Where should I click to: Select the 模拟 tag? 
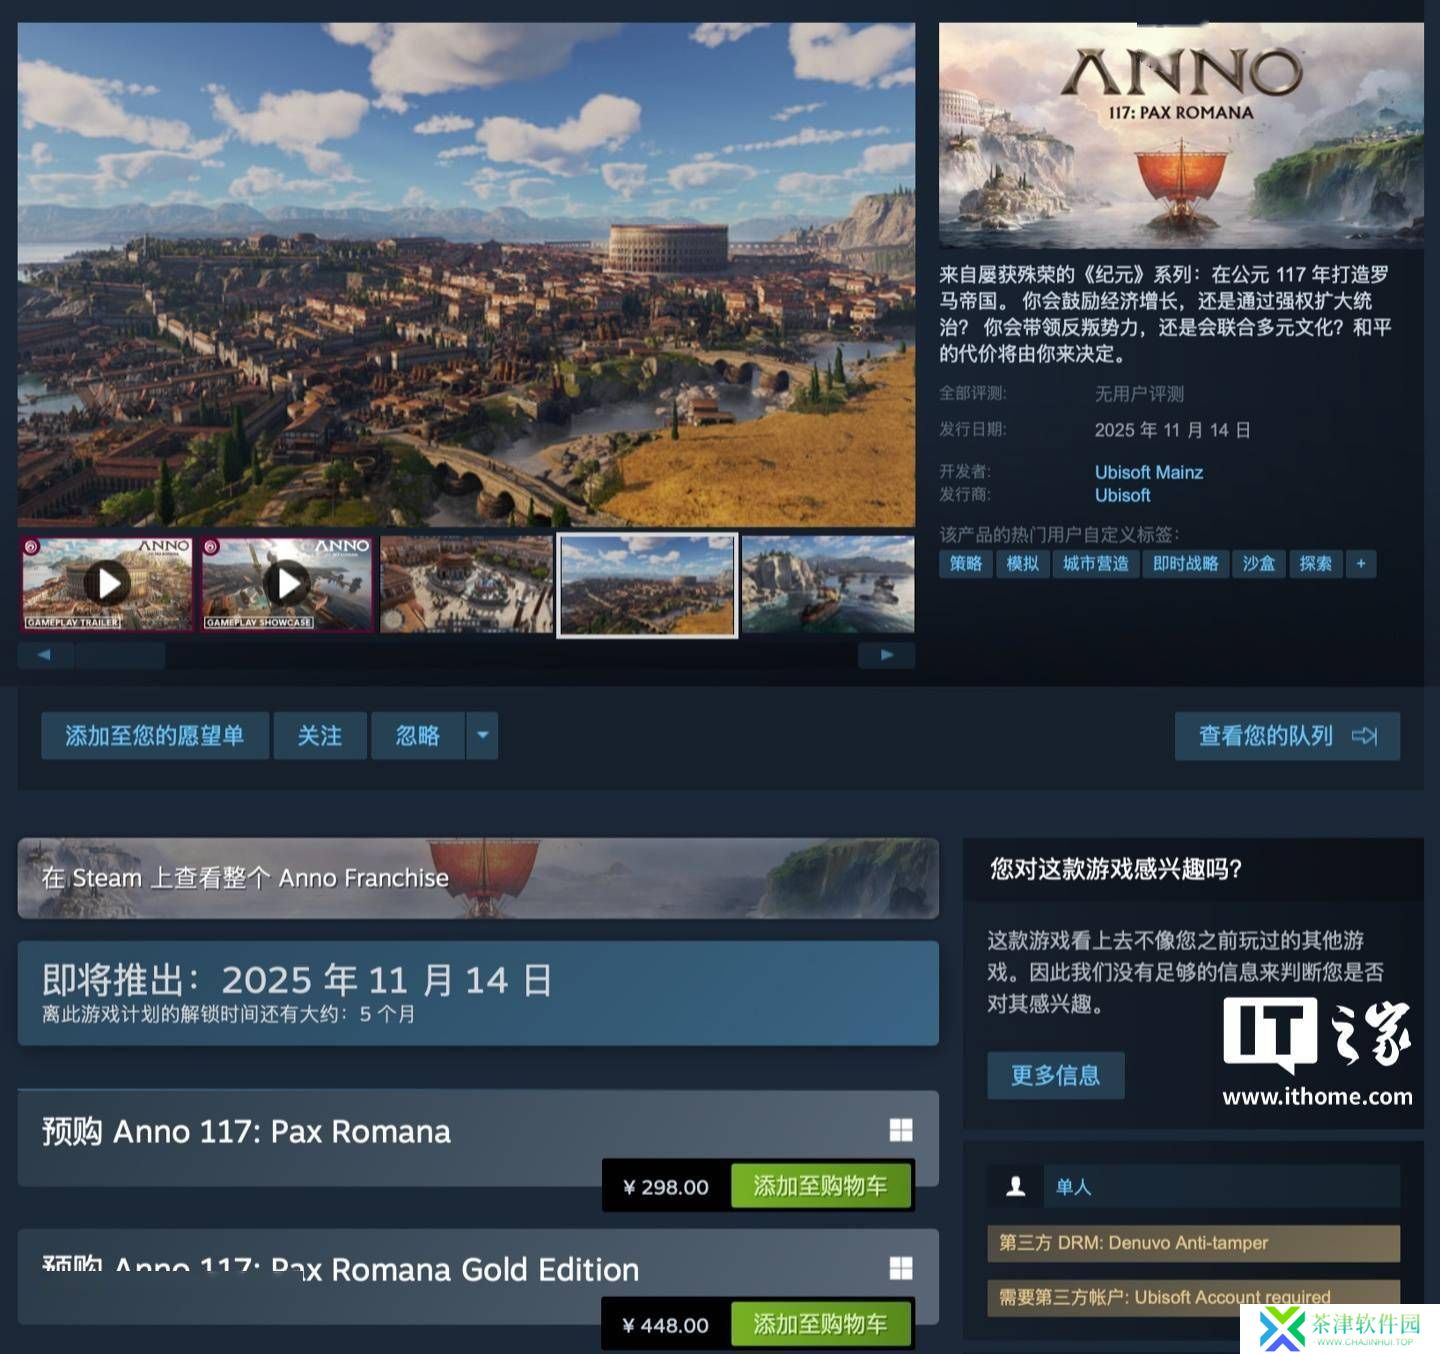coord(1022,564)
